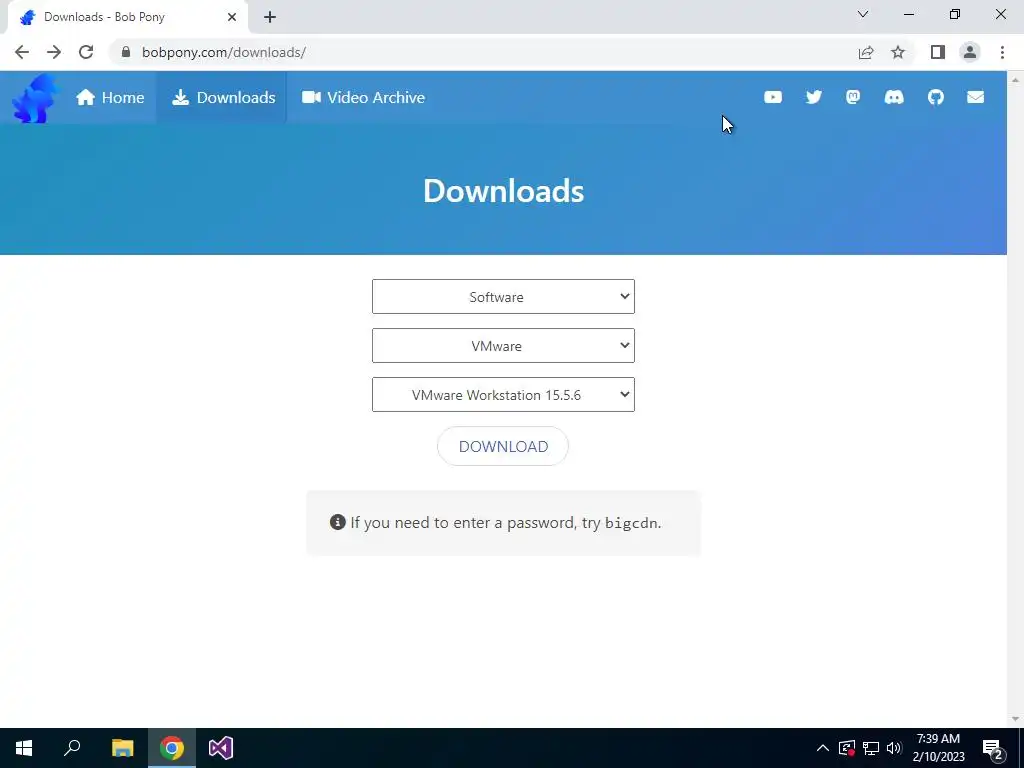Click the taskbar clock showing 7:39 AM
Screen dimensions: 1024x768
coord(938,748)
